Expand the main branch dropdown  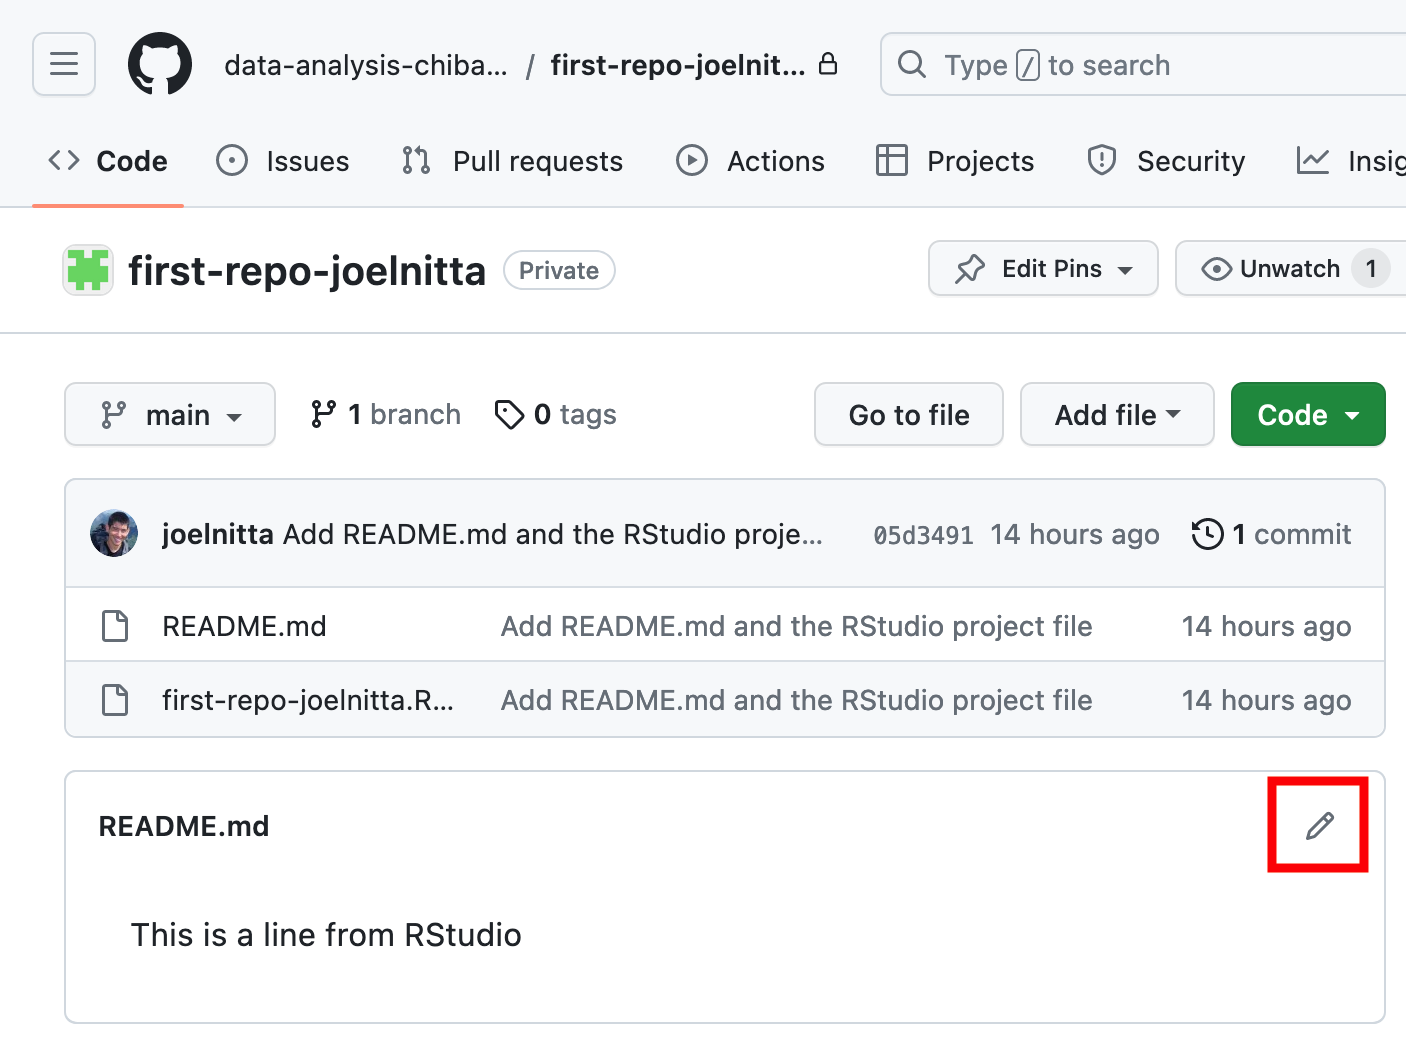tap(170, 414)
